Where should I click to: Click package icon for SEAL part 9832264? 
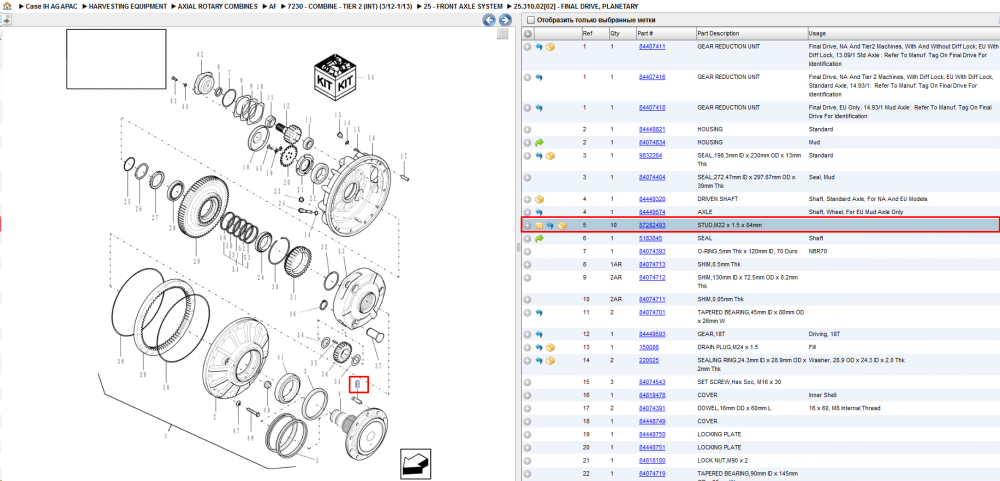point(550,156)
